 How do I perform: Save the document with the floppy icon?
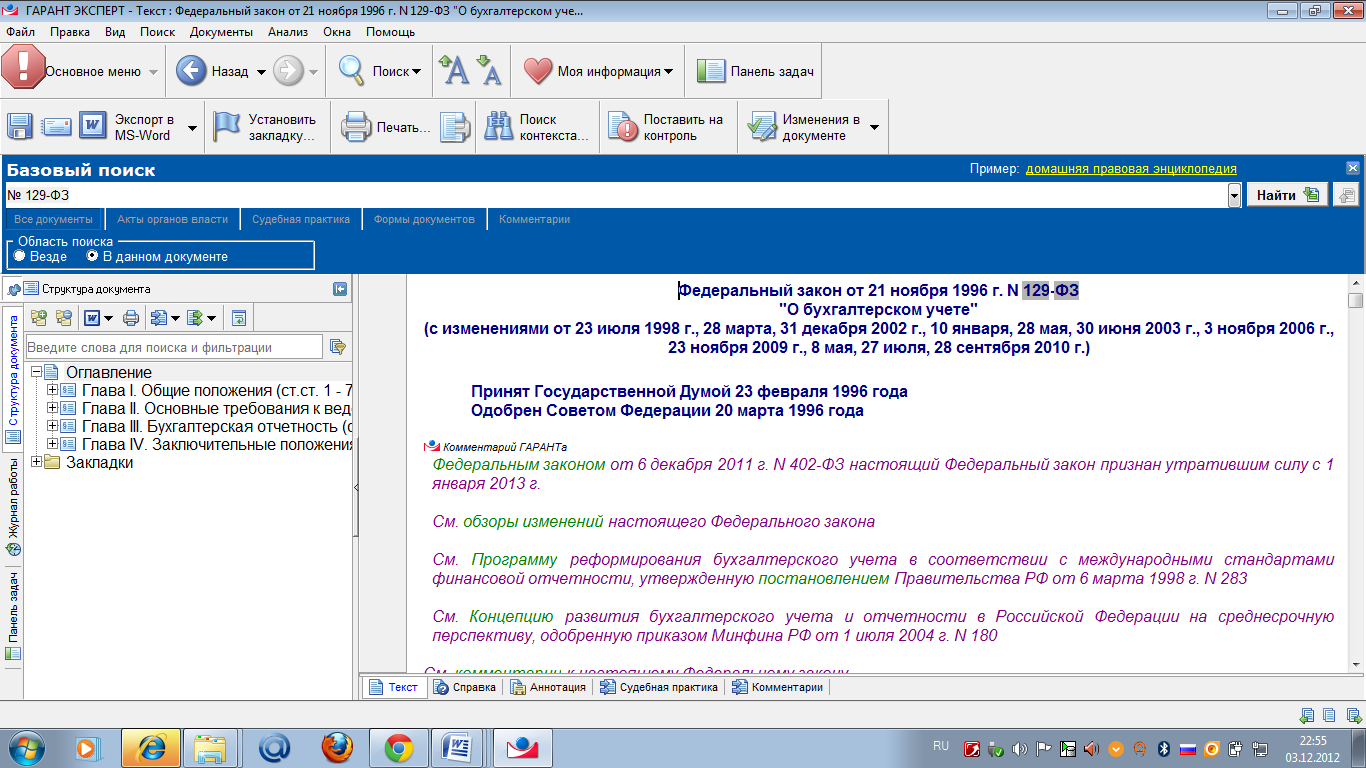tap(20, 127)
